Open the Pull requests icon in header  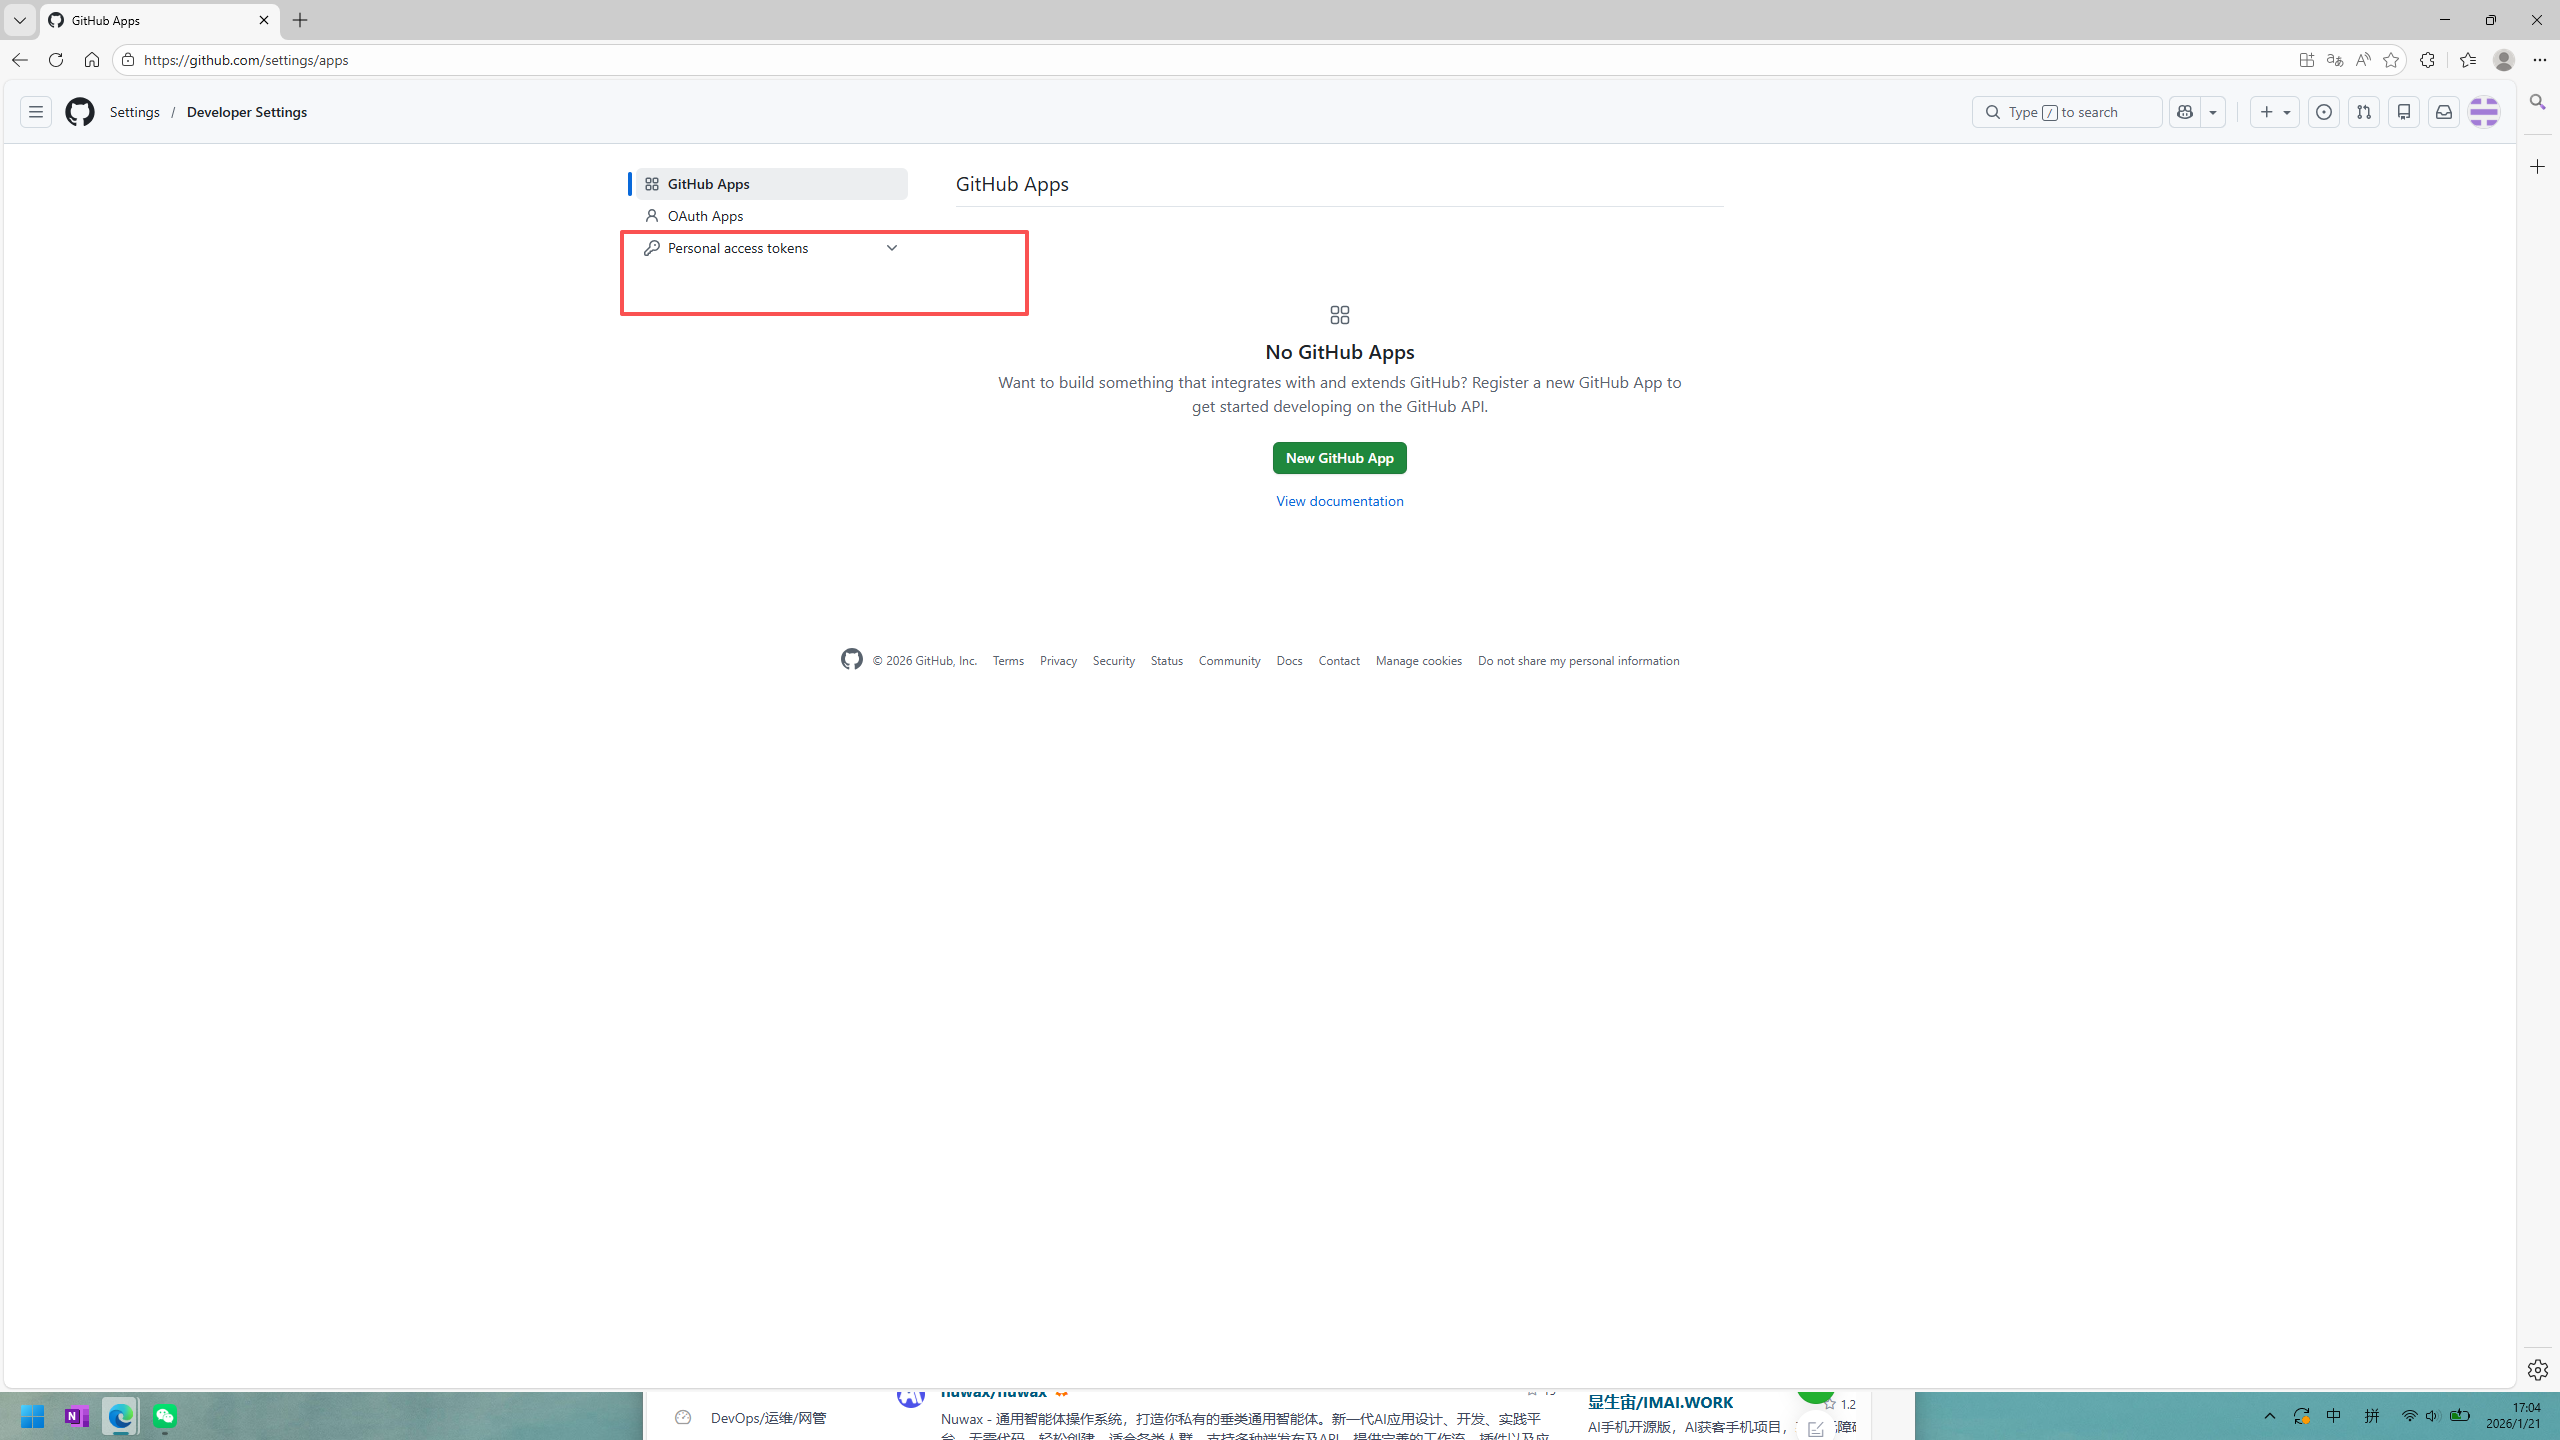2363,112
